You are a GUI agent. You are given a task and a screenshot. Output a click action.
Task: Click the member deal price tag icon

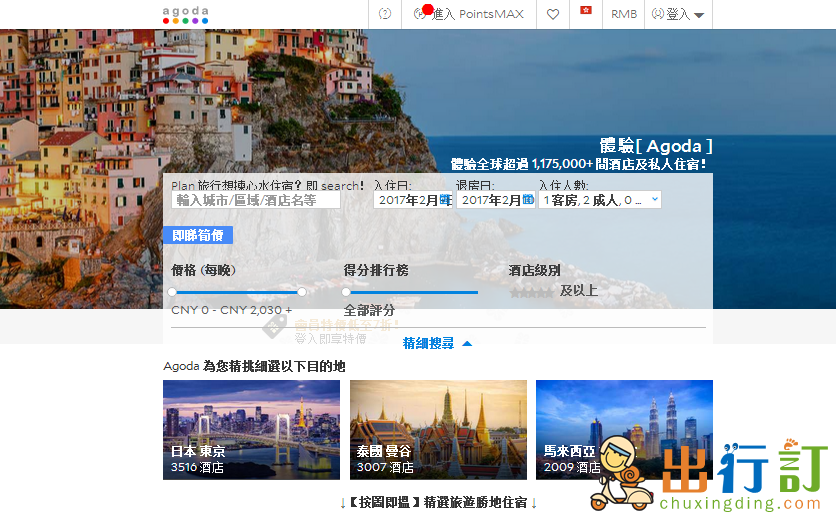point(275,326)
